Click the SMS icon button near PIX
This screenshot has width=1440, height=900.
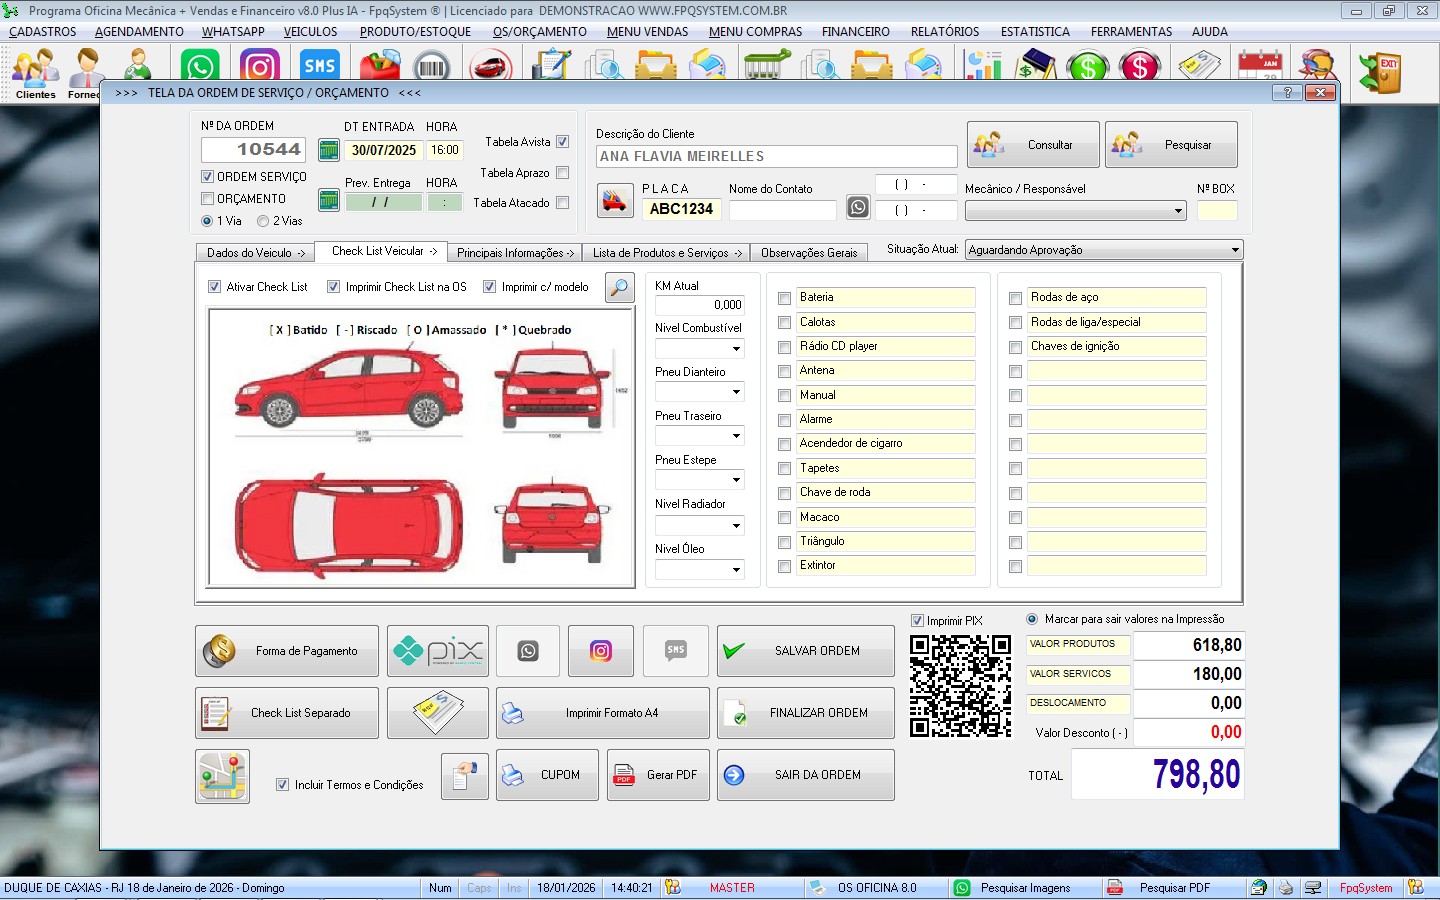[x=676, y=651]
